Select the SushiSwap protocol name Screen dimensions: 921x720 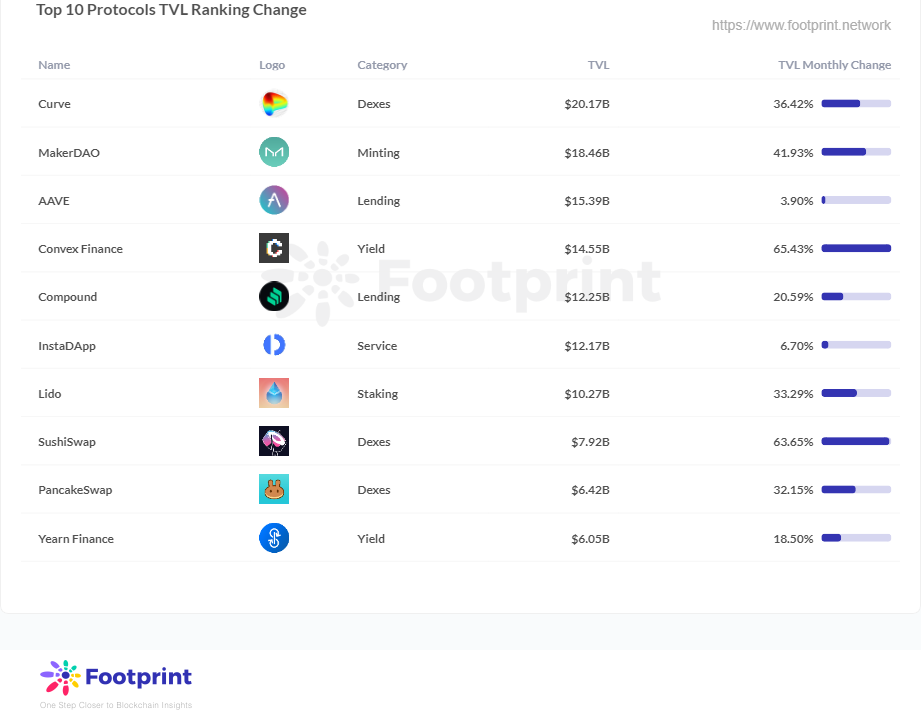pos(67,442)
